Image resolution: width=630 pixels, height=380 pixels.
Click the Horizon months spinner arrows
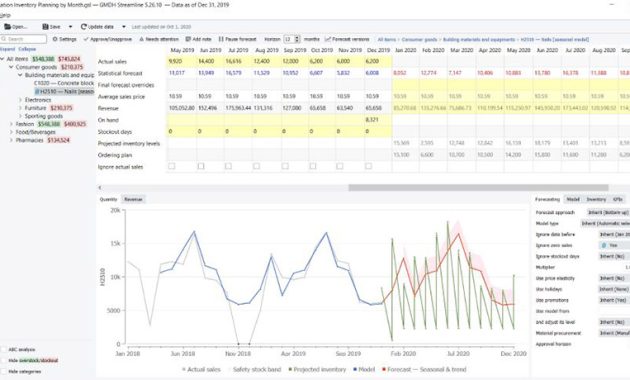(297, 39)
